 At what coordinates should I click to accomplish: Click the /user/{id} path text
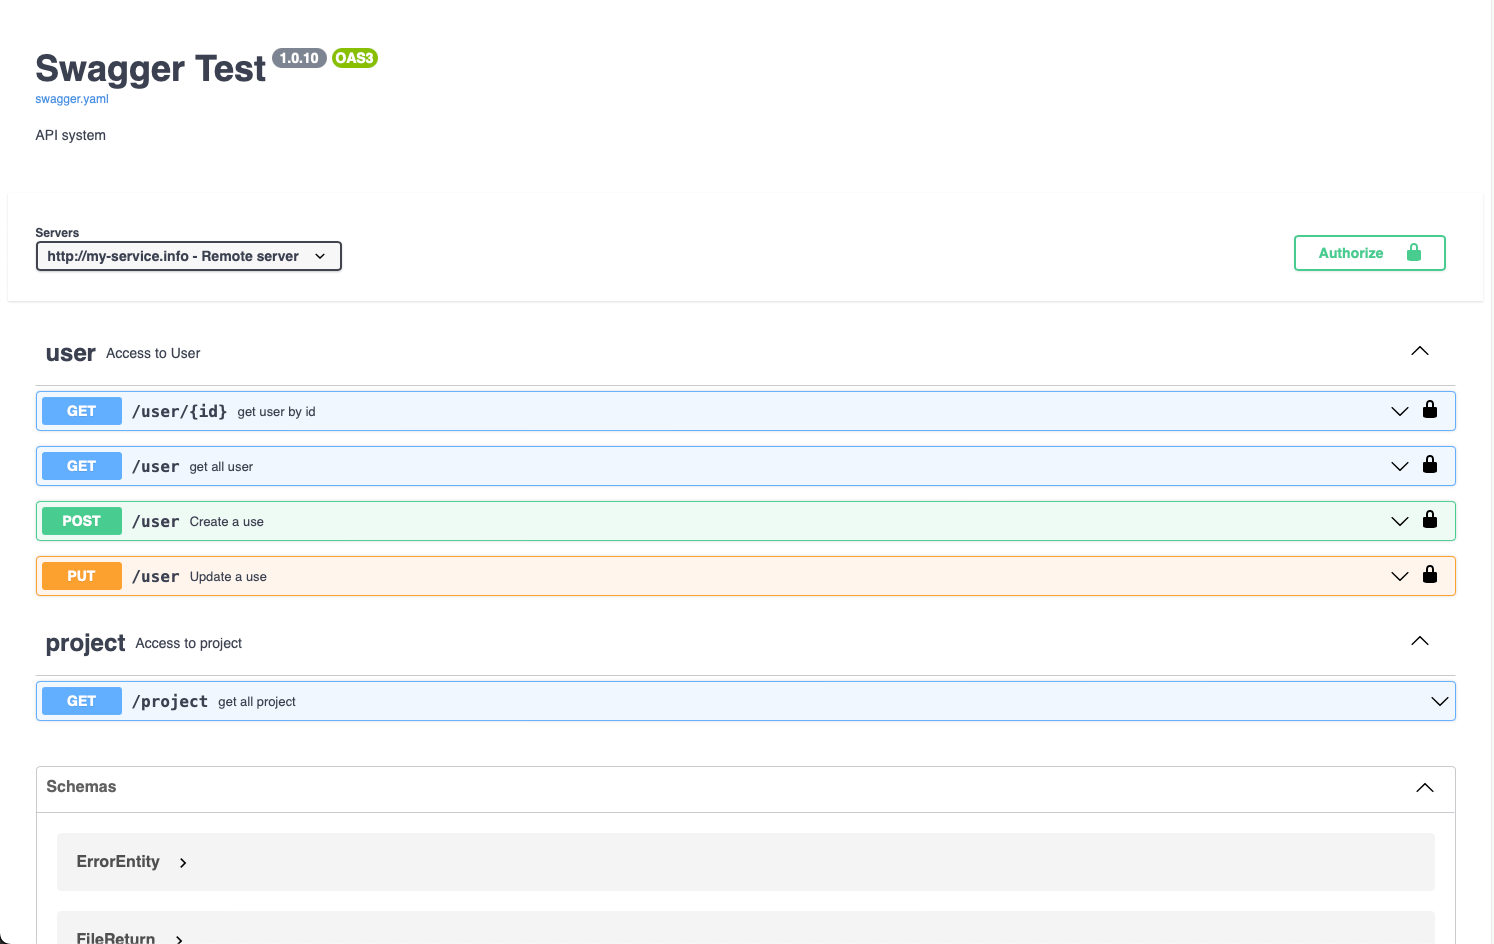(180, 411)
